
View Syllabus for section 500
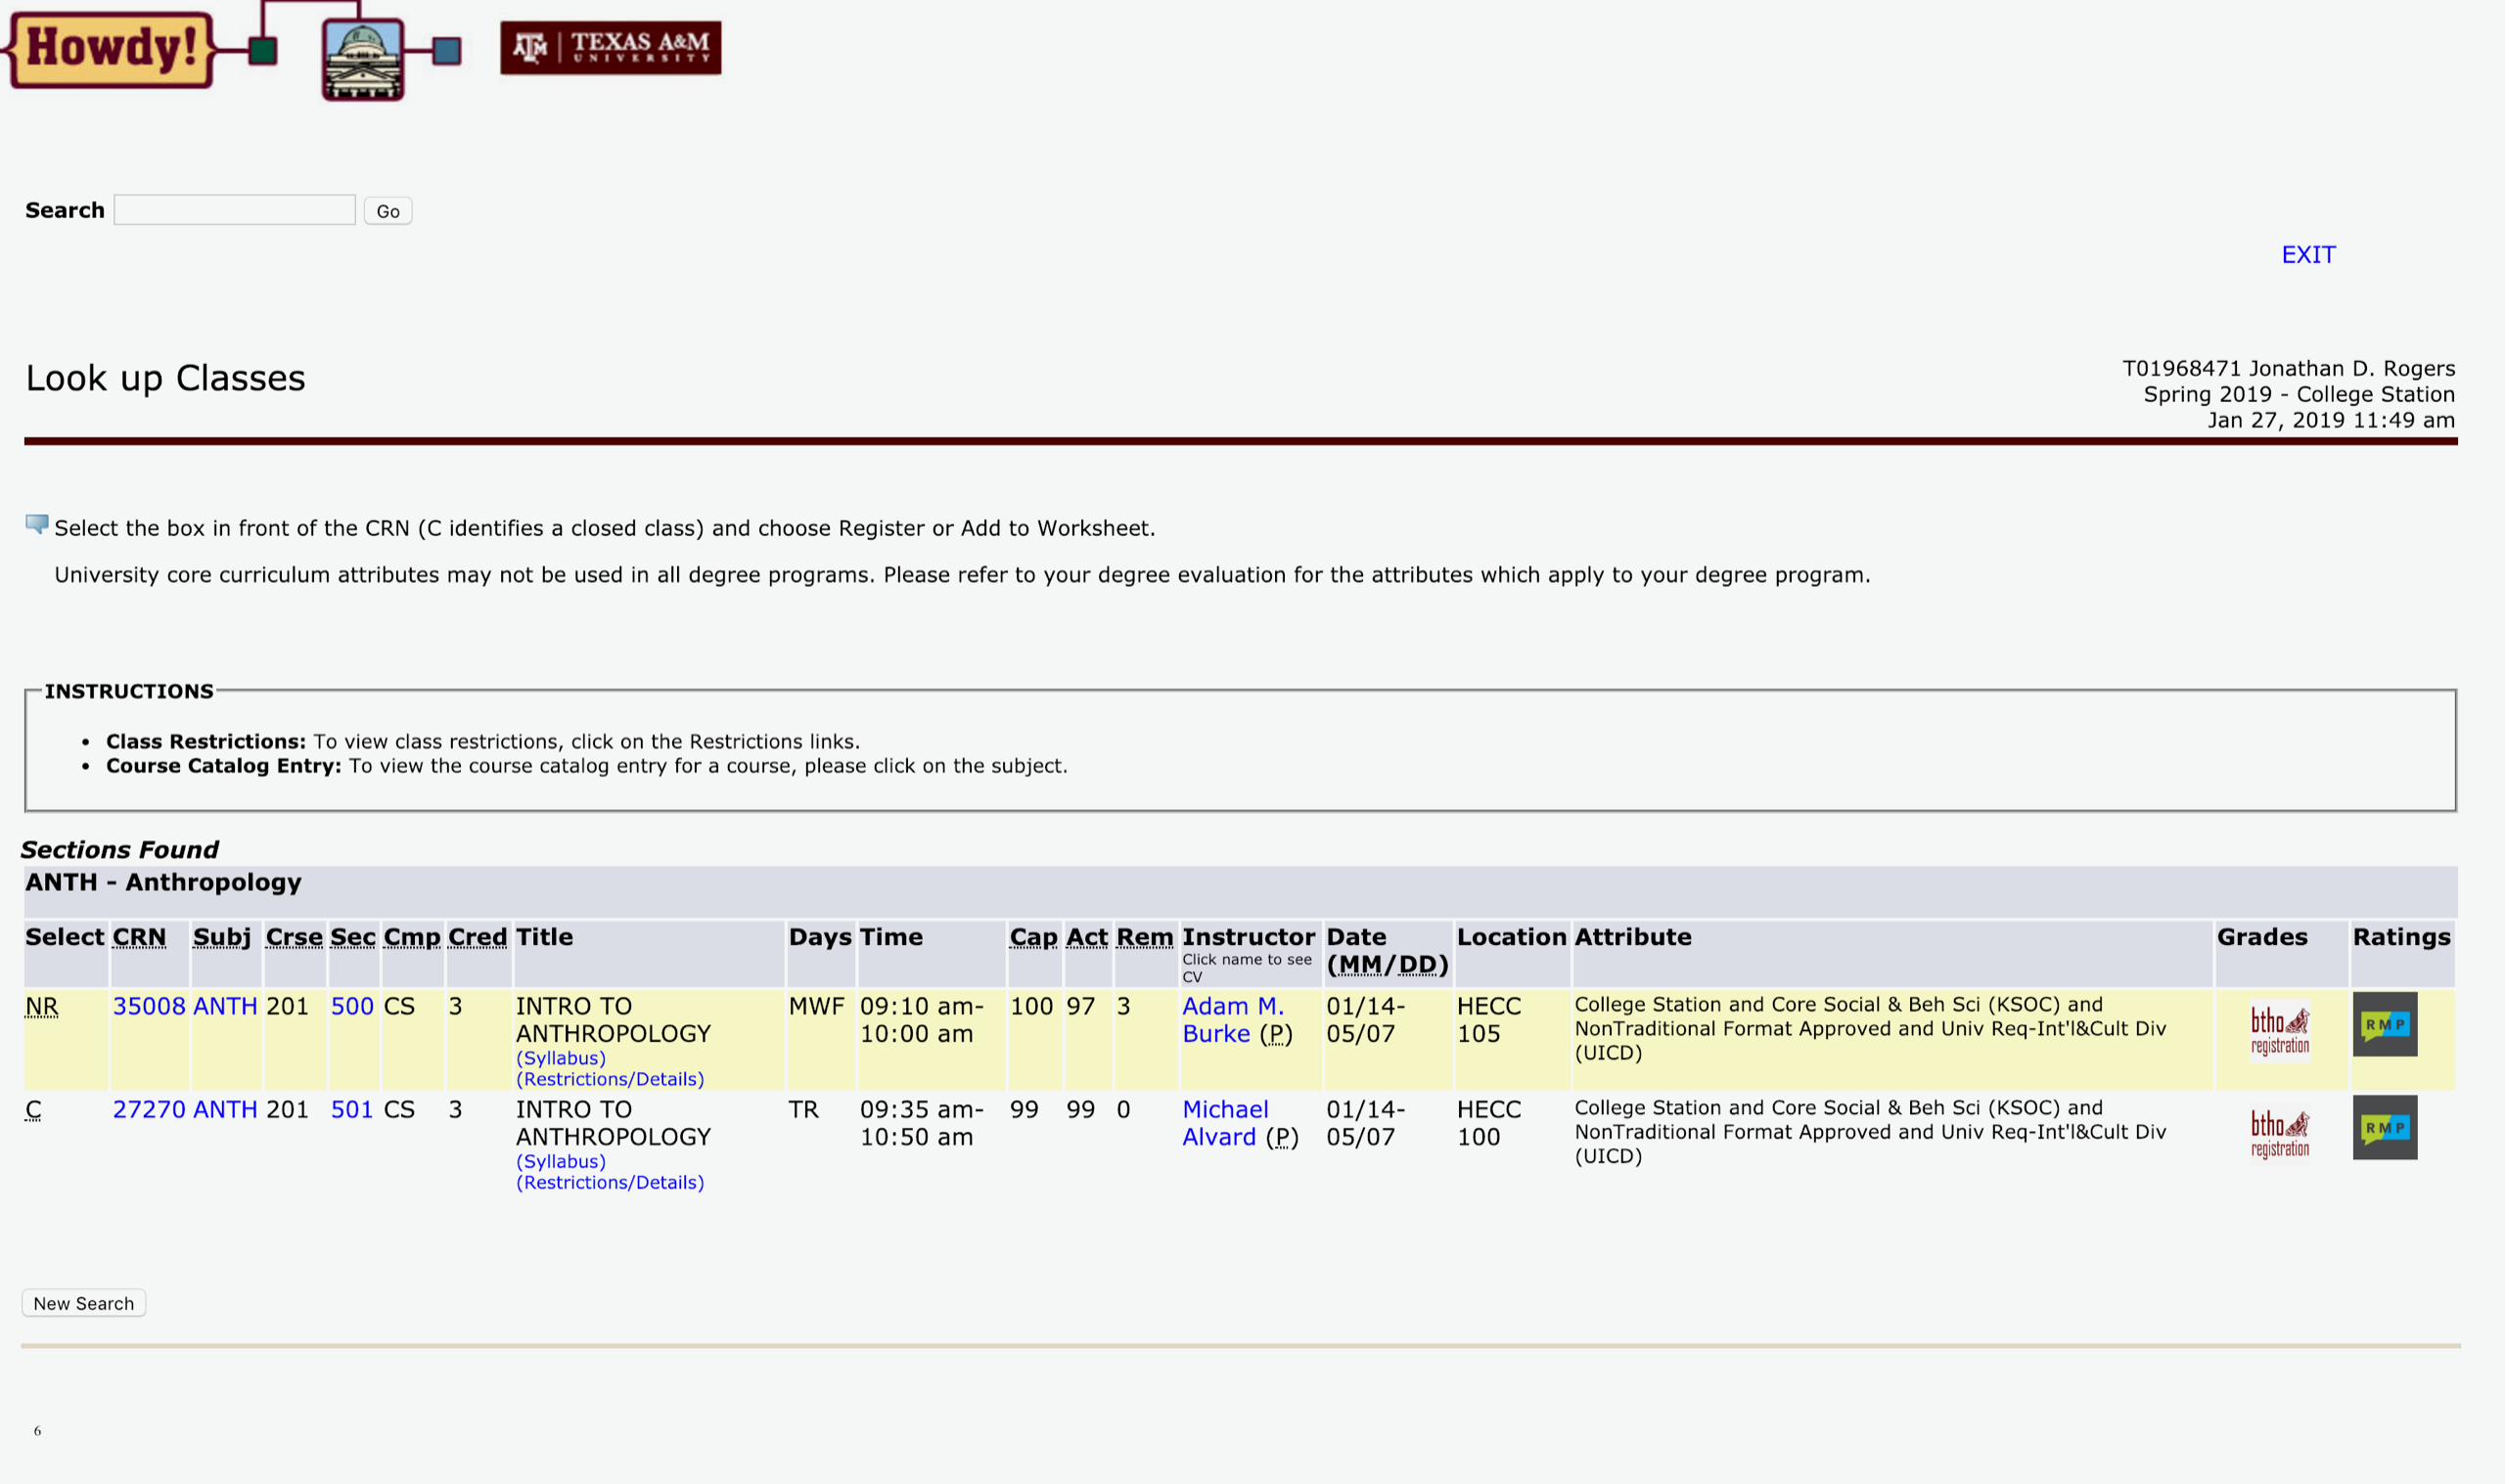560,1058
